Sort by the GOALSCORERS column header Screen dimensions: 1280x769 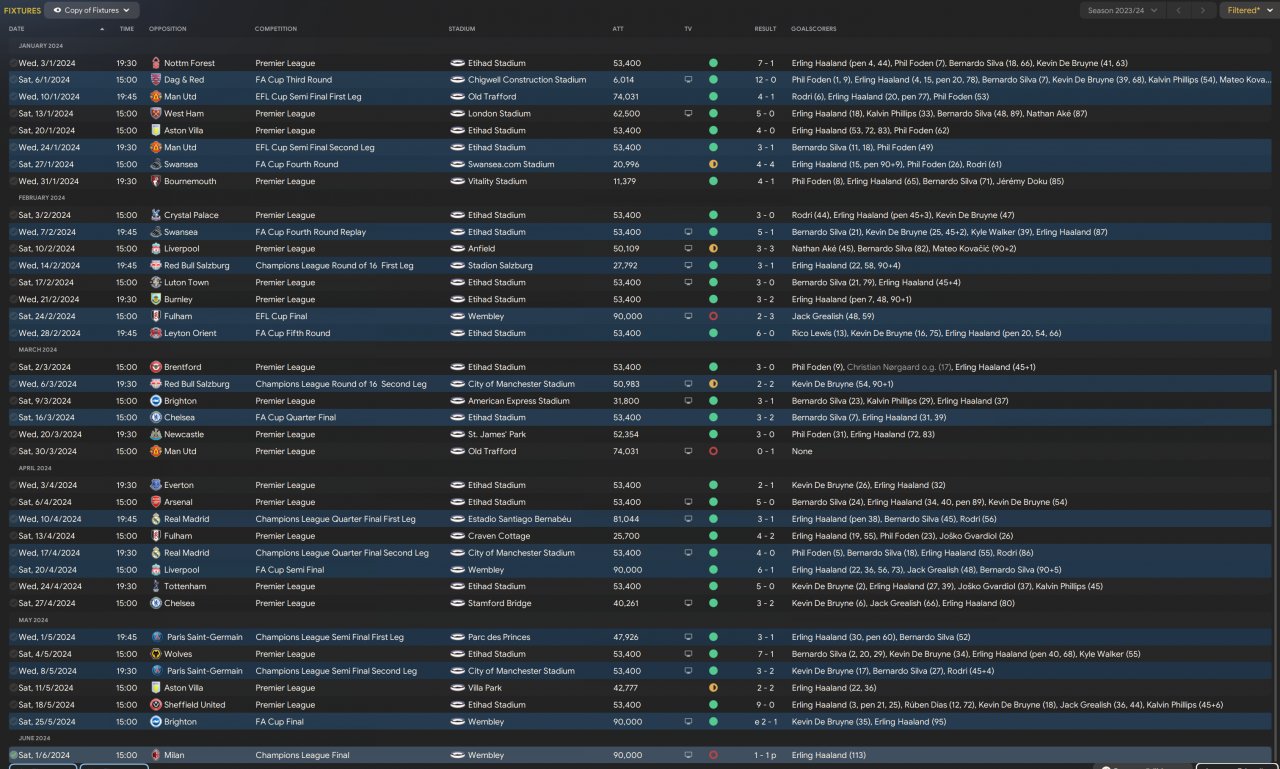pyautogui.click(x=814, y=29)
